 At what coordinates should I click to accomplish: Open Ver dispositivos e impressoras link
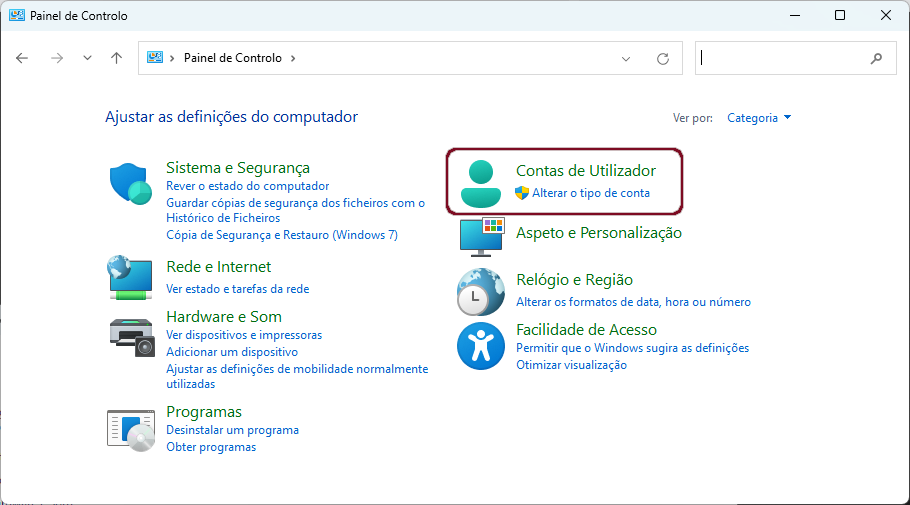(244, 335)
